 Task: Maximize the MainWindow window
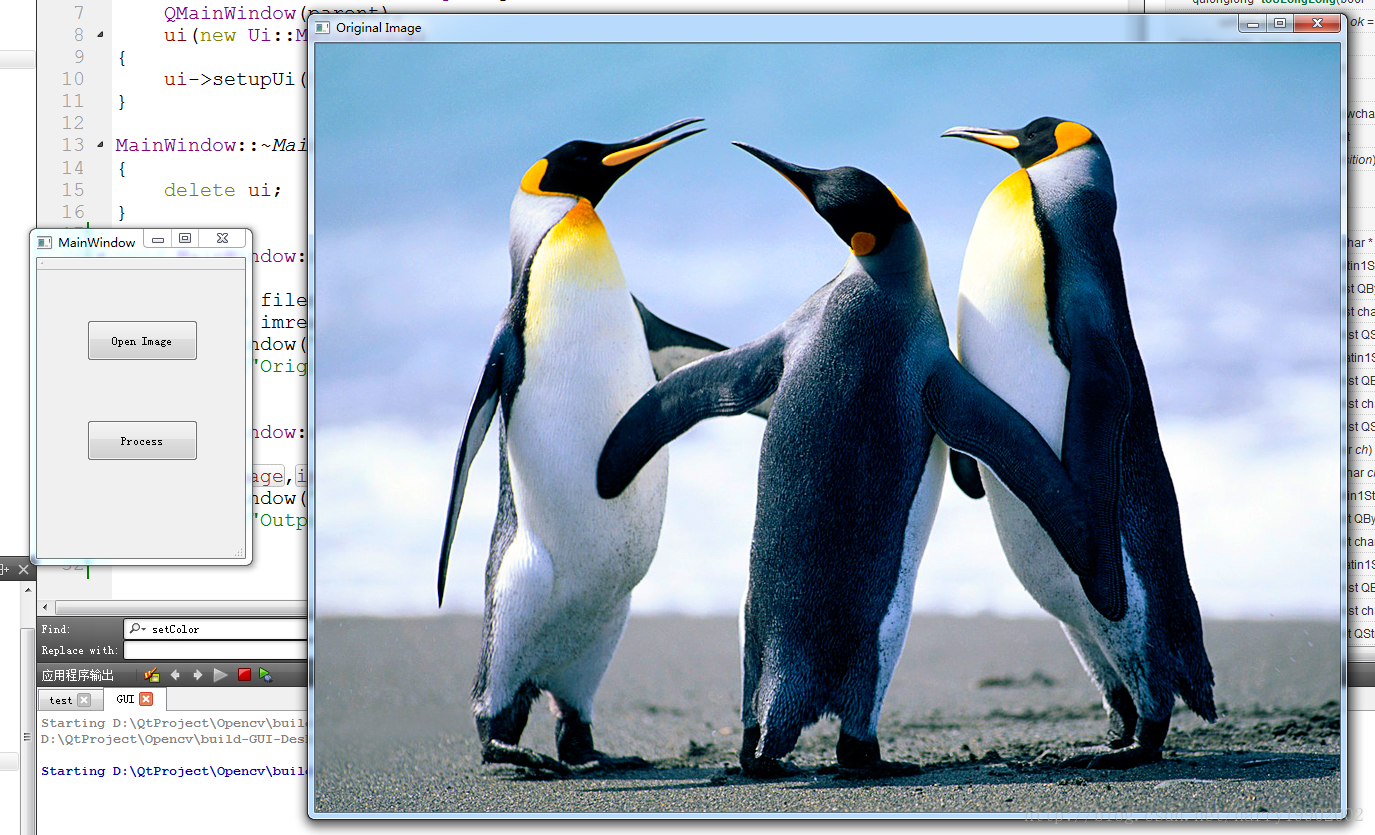coord(185,239)
